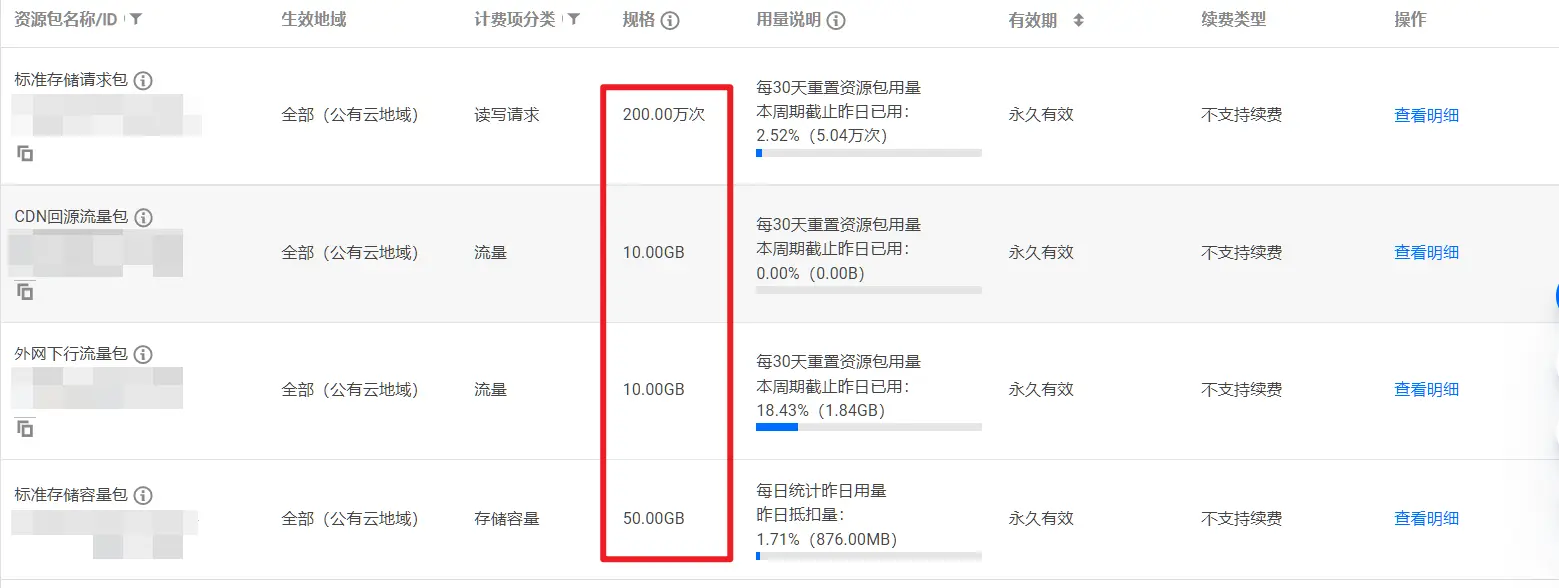Show info tooltip for CDN回源流量包

click(x=143, y=217)
